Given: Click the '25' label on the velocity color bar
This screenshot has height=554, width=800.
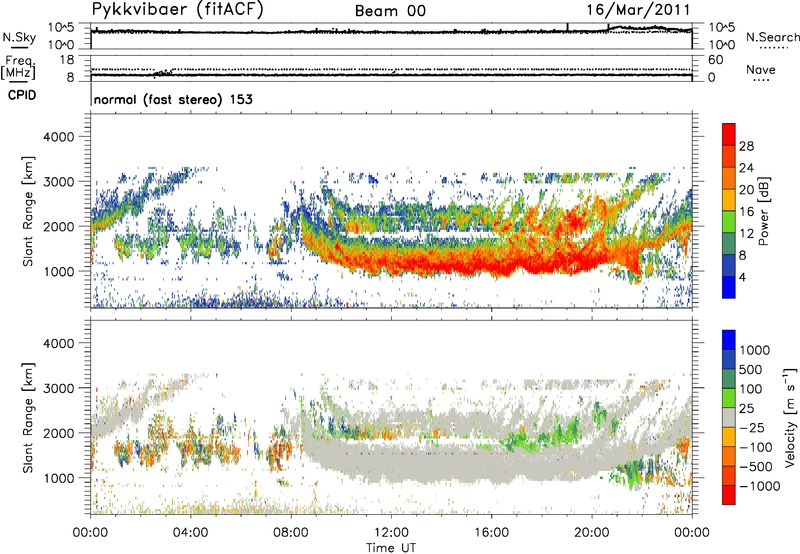Looking at the screenshot, I should coord(746,409).
